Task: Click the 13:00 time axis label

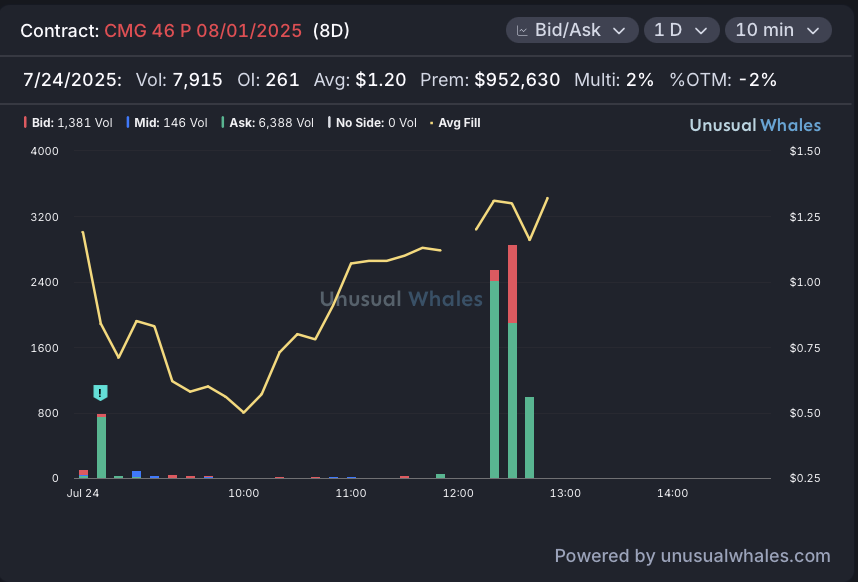Action: click(565, 493)
